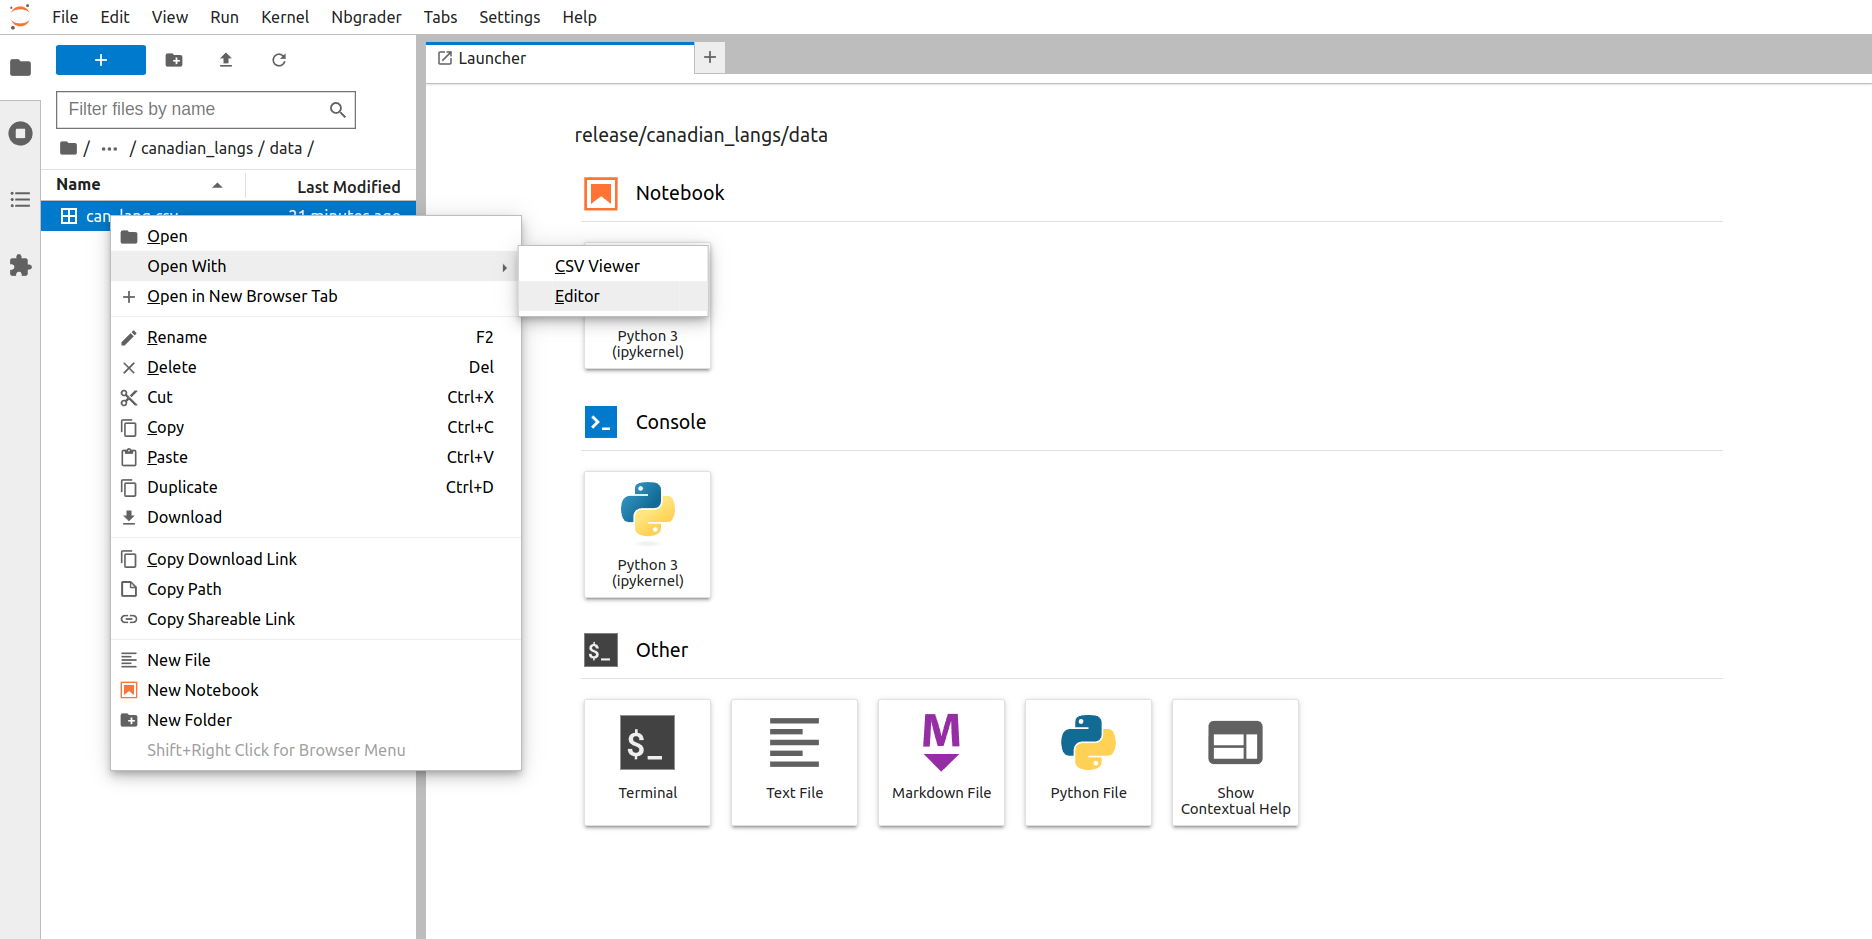Open the Settings menu
Screen dimensions: 1872x939
coord(510,17)
